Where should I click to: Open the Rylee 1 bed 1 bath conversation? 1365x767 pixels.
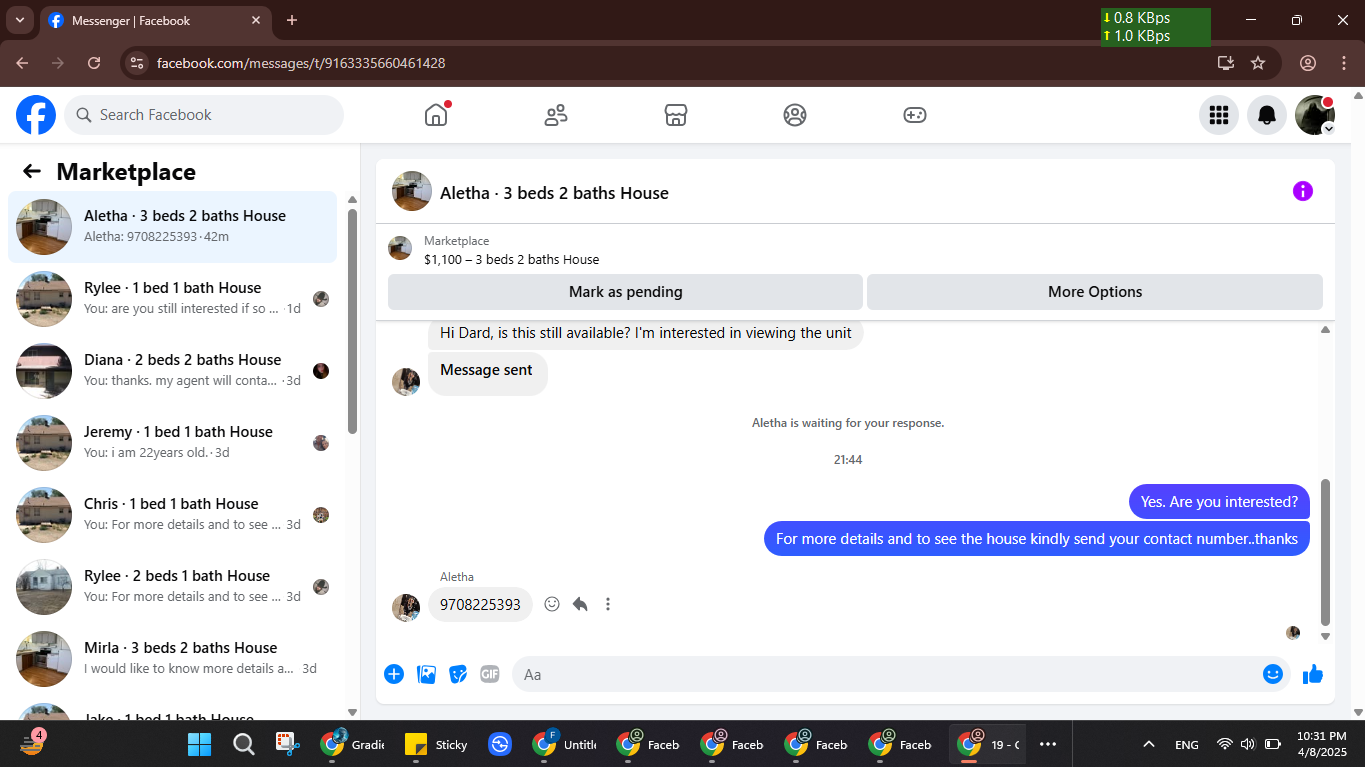172,299
